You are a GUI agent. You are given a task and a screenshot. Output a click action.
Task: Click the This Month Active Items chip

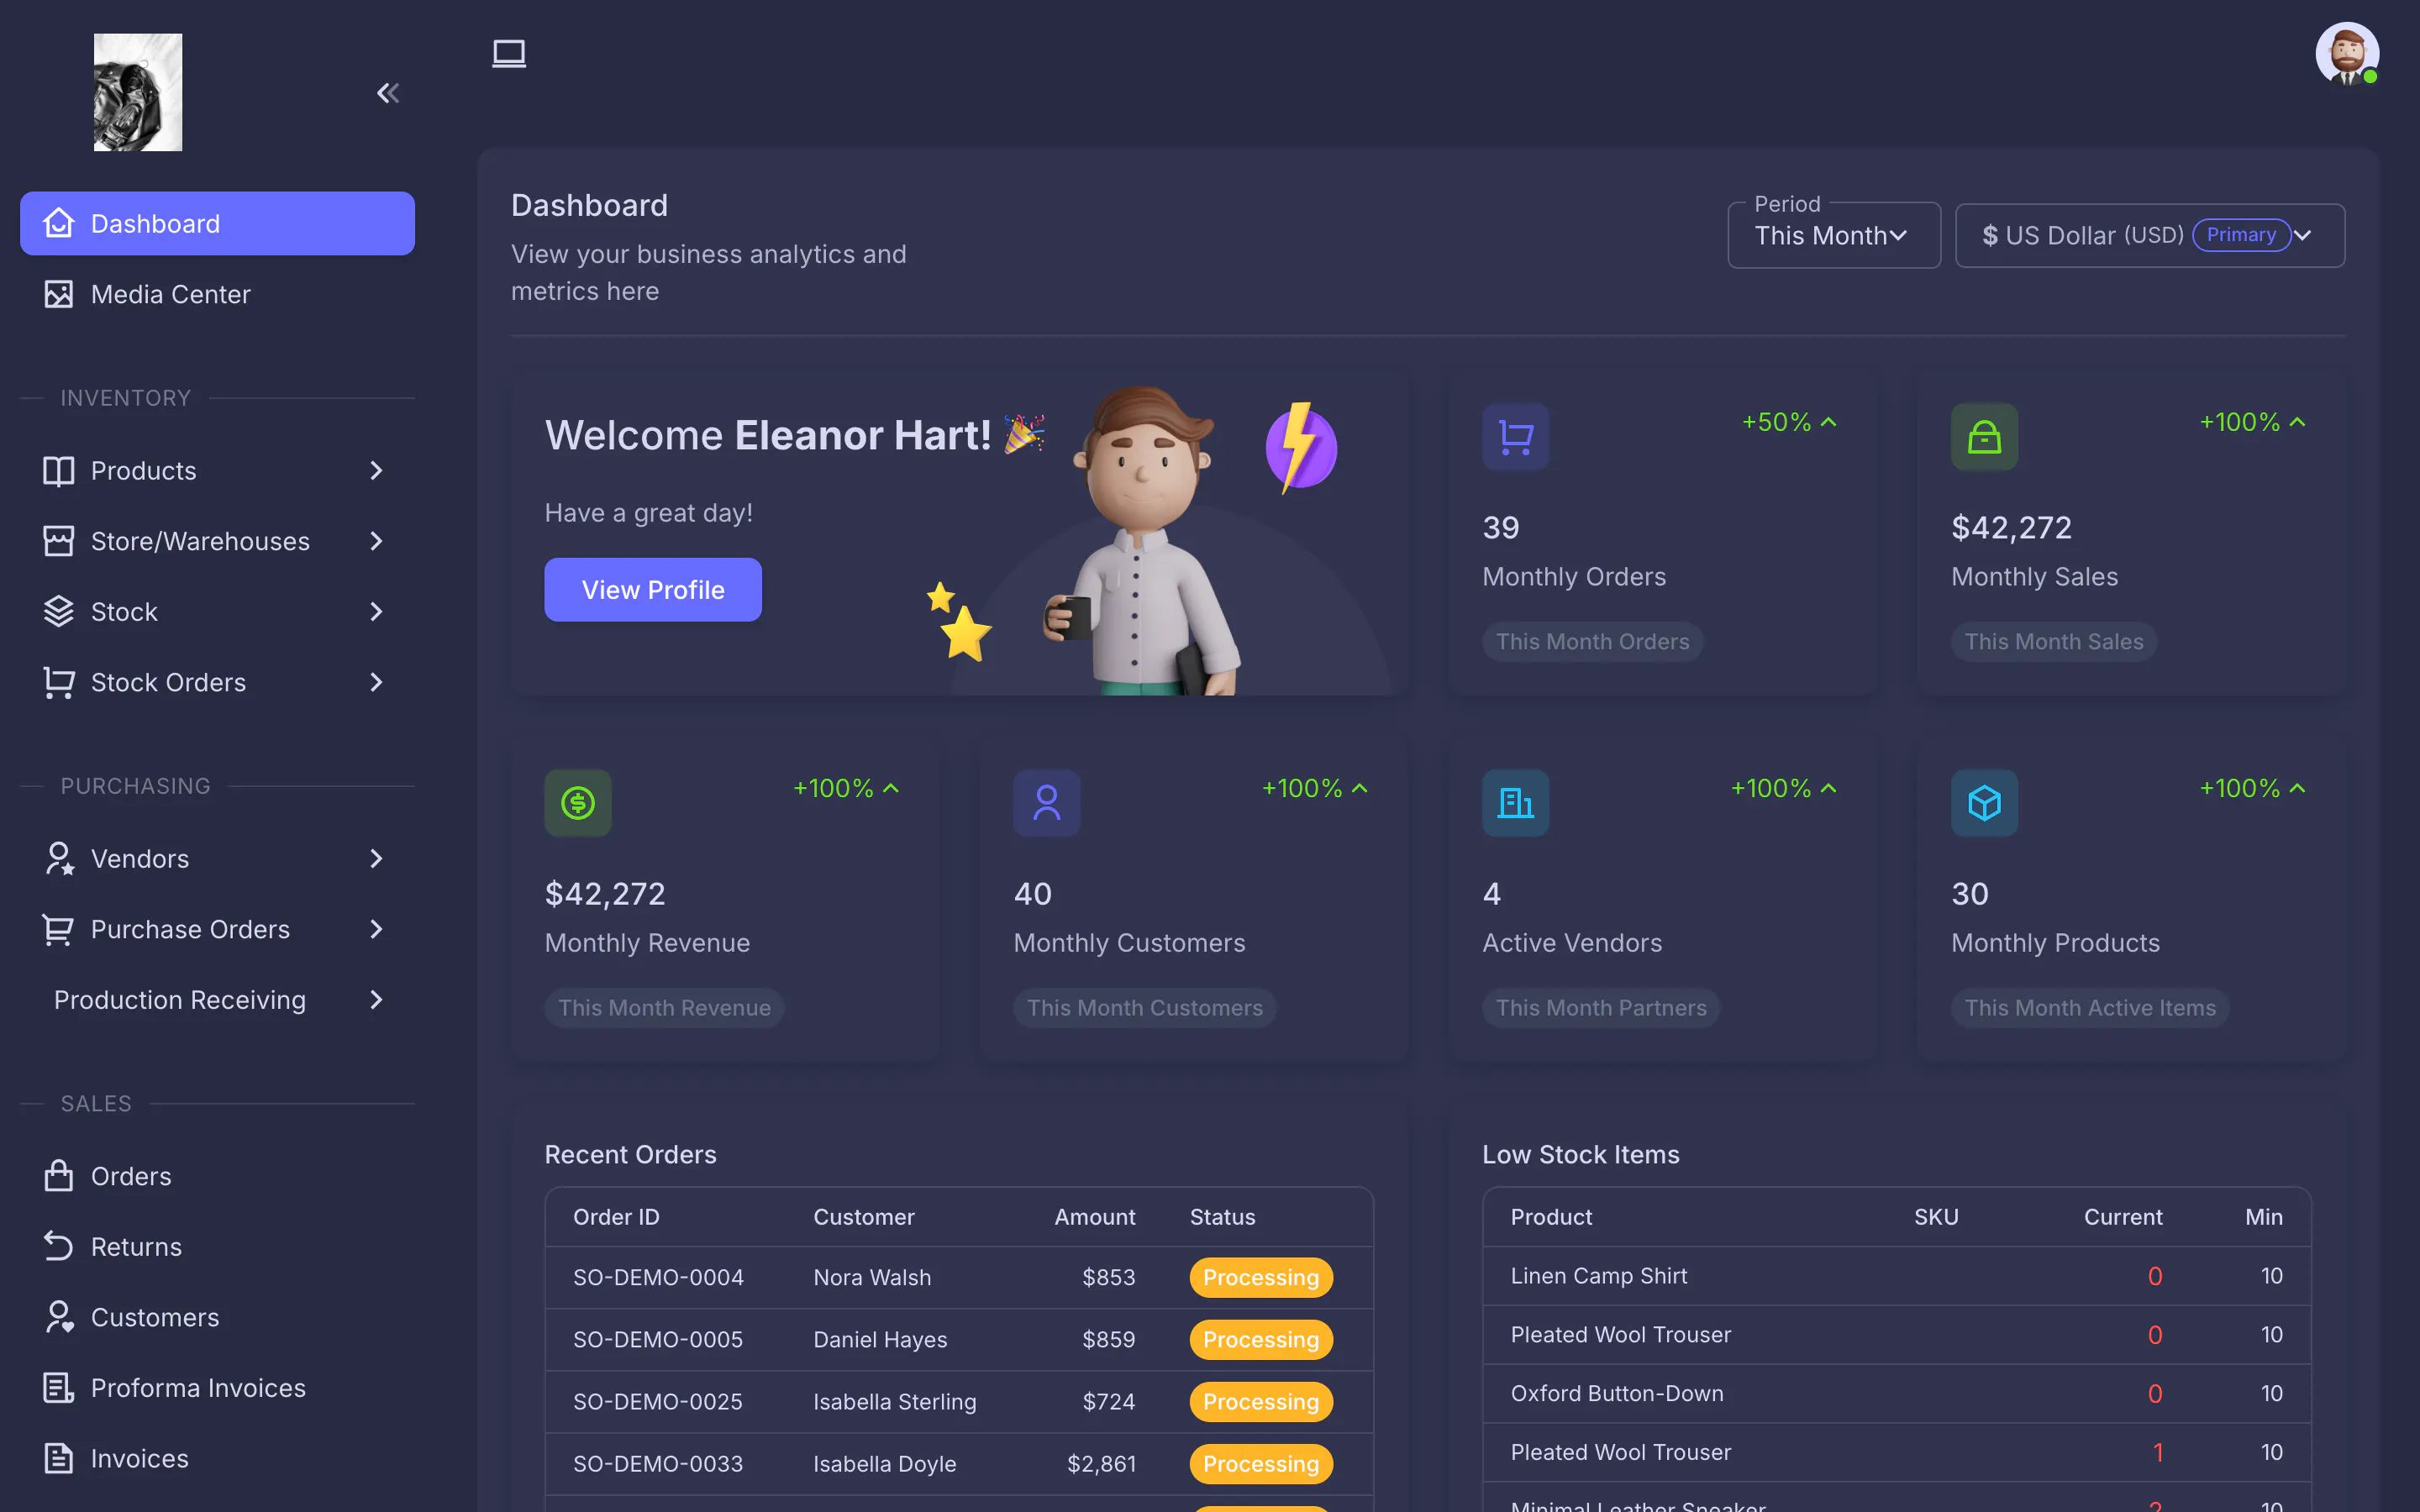pyautogui.click(x=2090, y=1008)
